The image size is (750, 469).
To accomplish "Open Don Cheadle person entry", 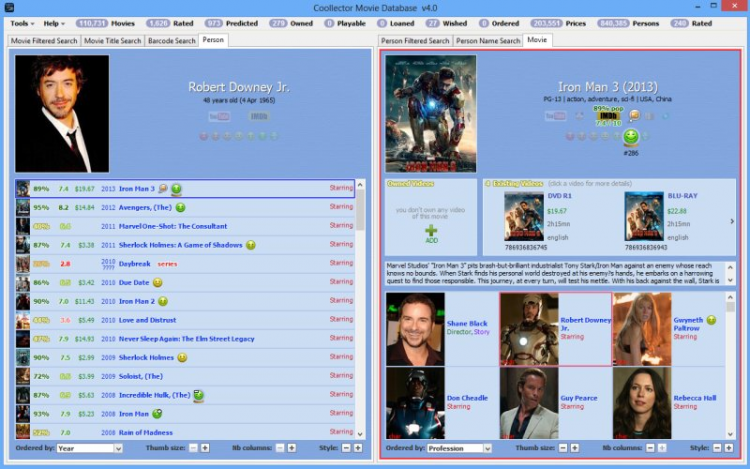I will click(x=442, y=403).
